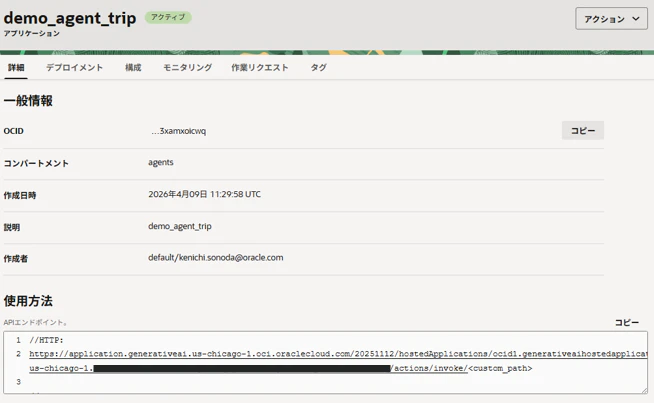
Task: Select the description value demo_agent_trip
Action: [x=180, y=226]
